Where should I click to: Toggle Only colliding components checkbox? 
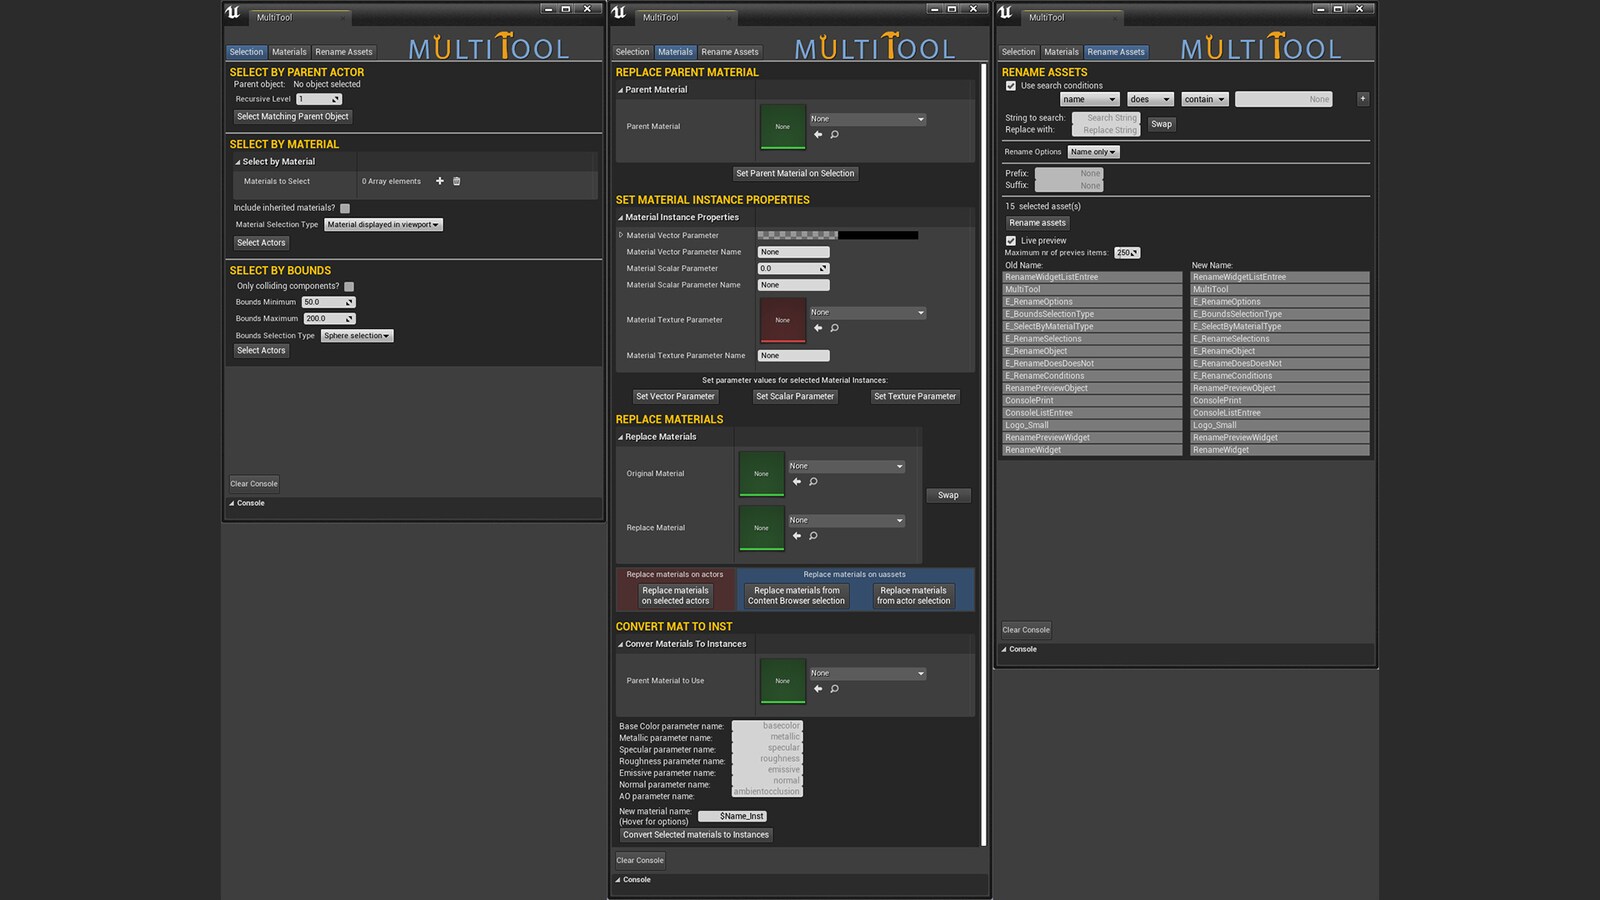pos(349,286)
